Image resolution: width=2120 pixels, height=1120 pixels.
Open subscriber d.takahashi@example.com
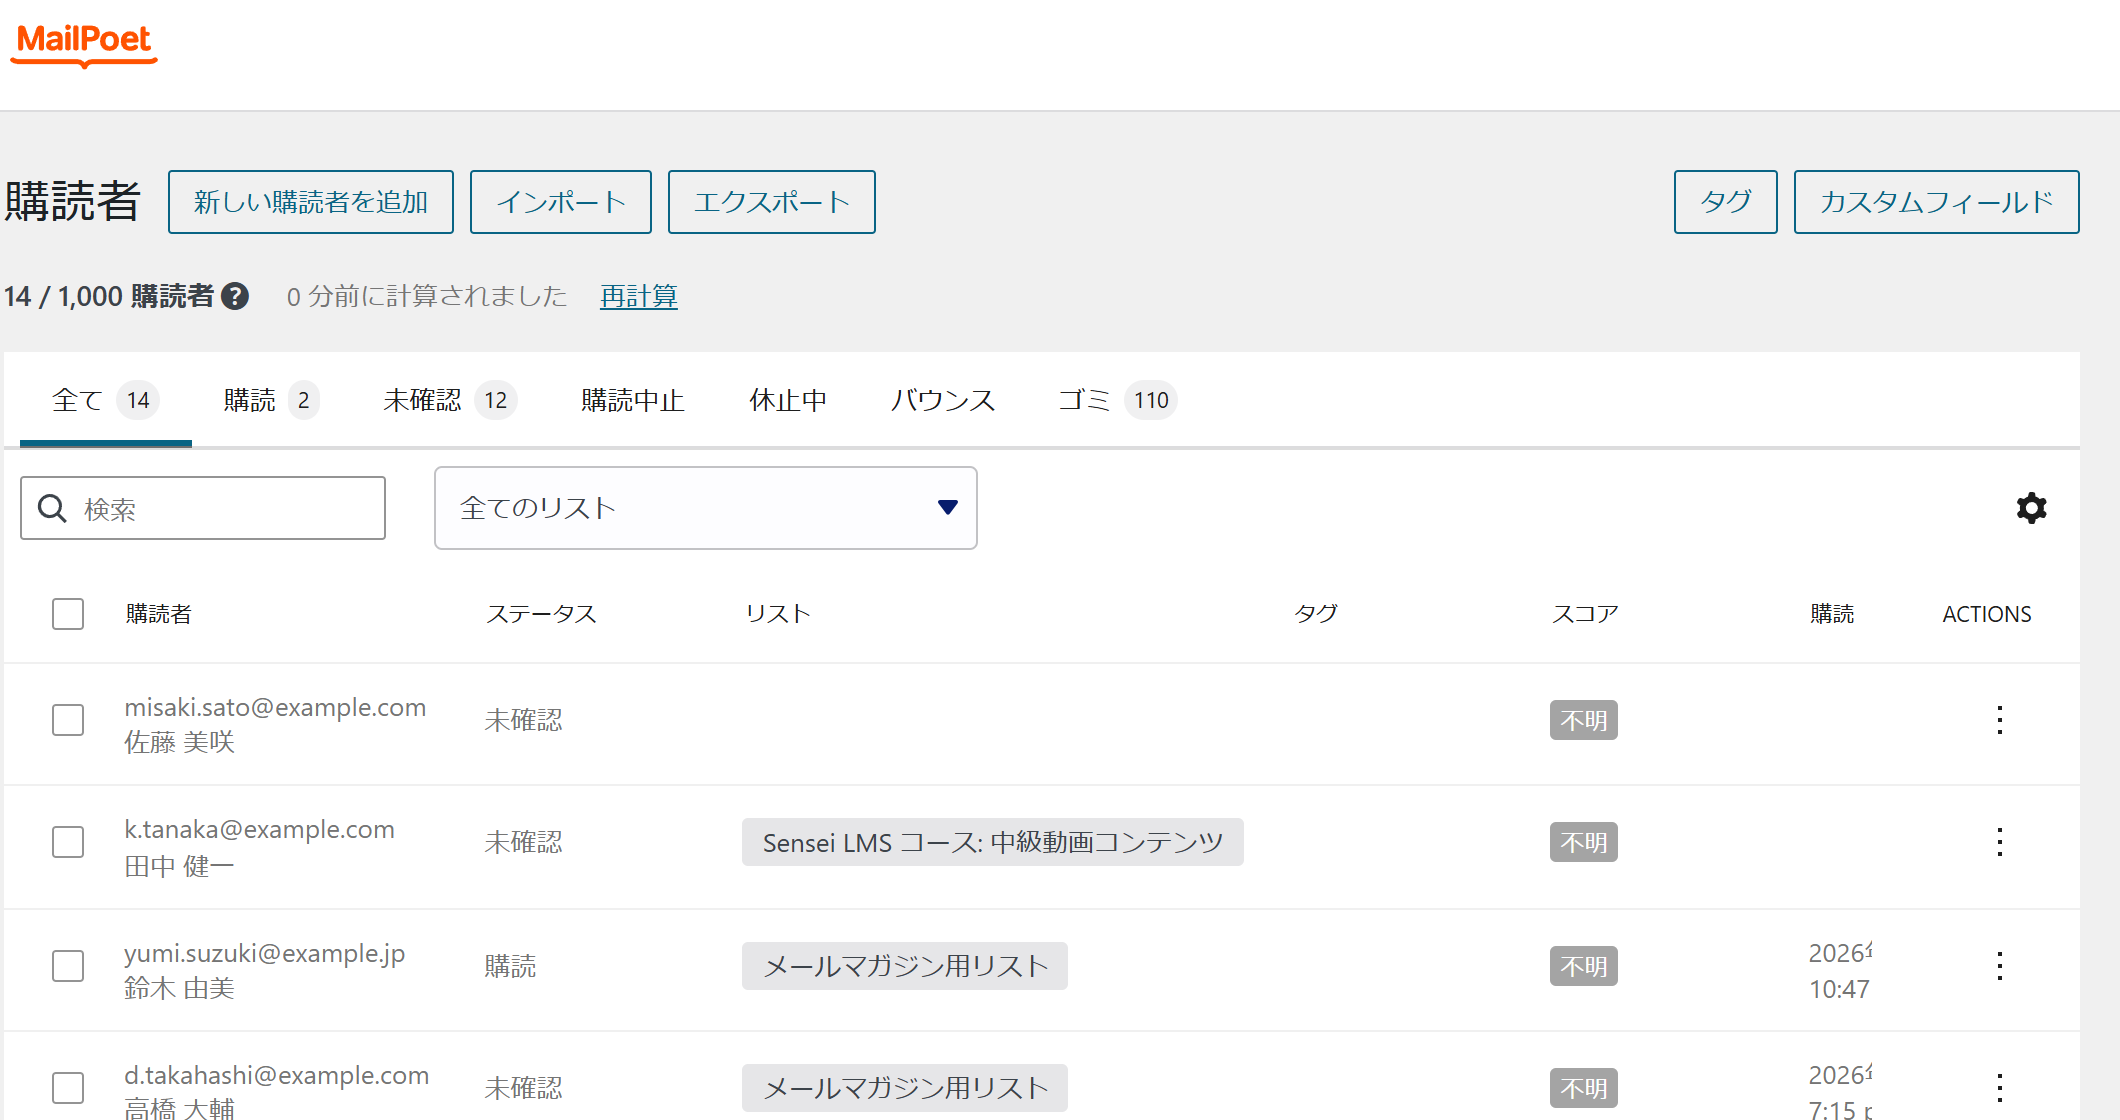click(276, 1076)
